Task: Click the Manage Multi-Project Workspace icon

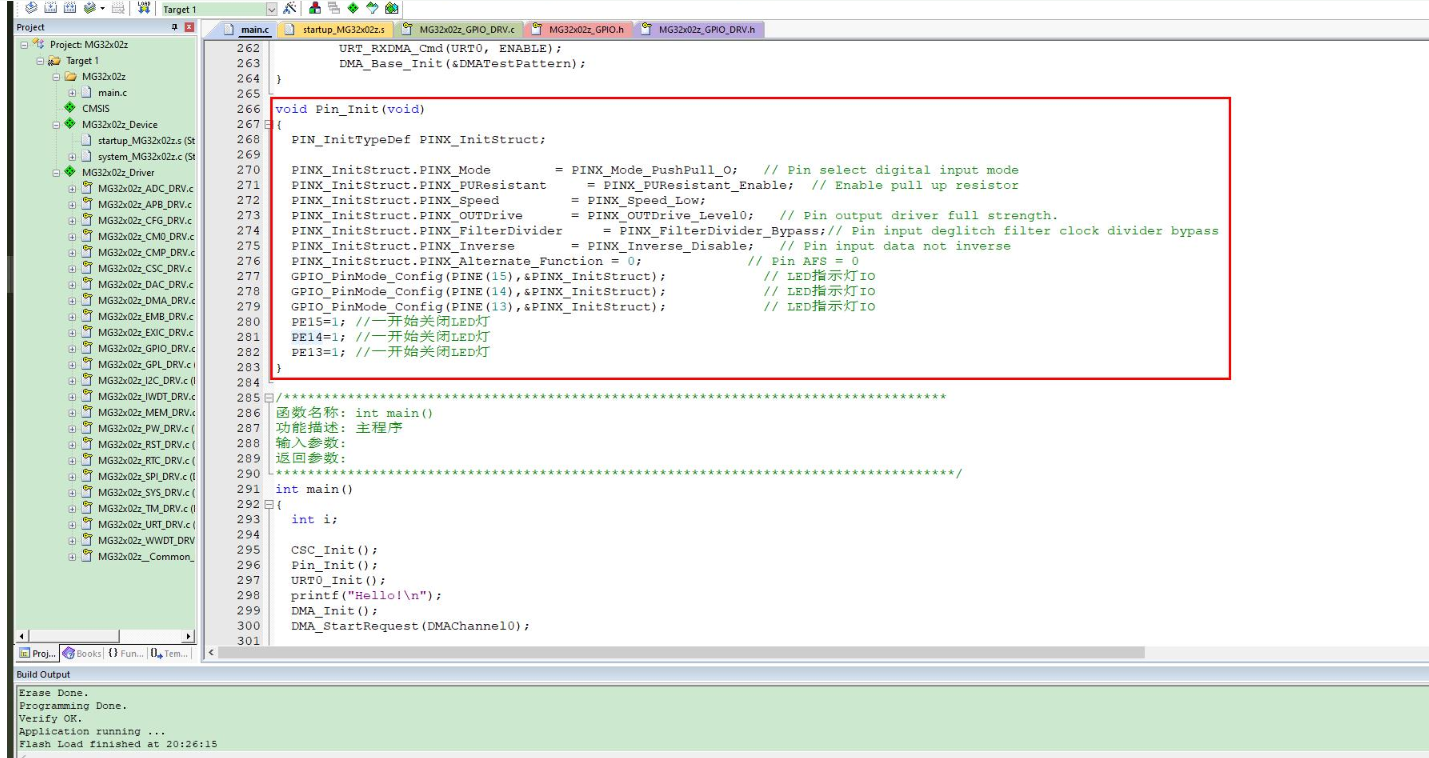Action: pos(335,8)
